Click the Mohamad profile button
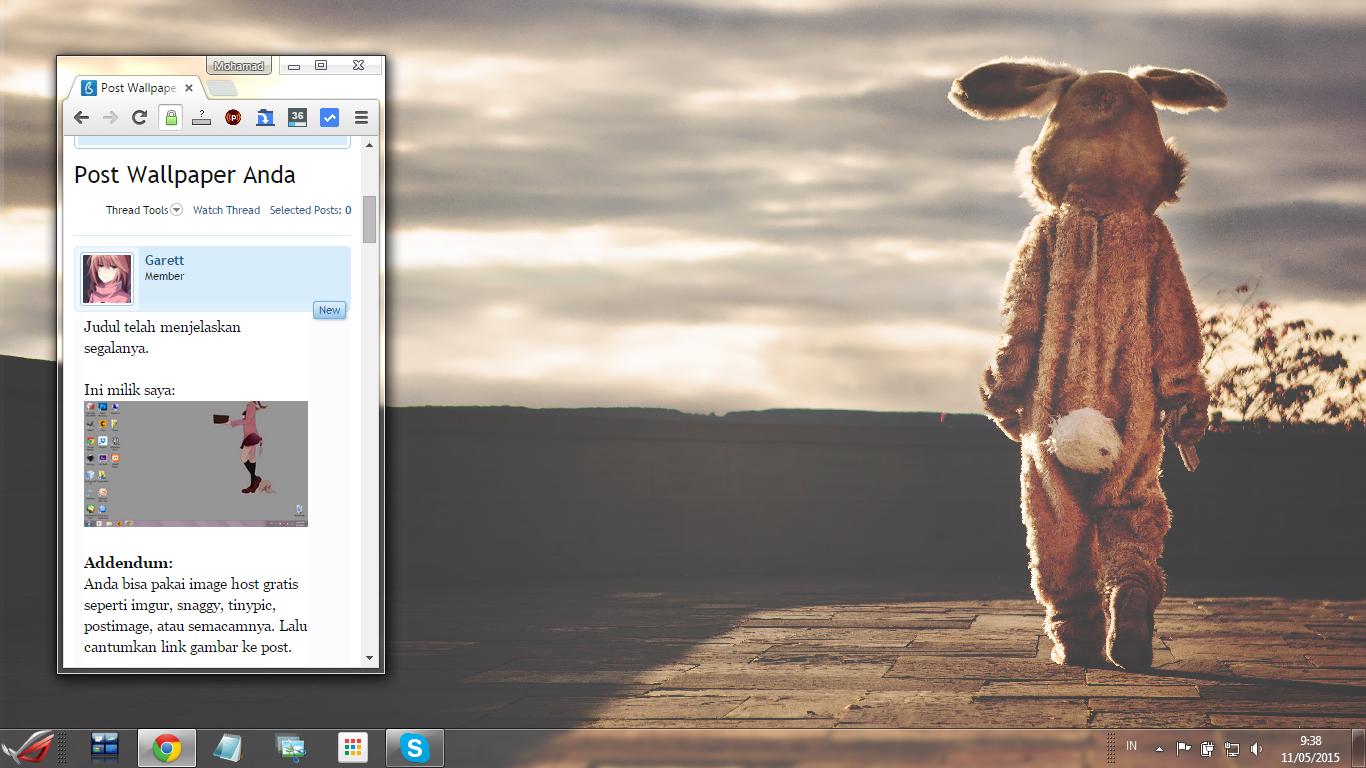Screen dimensions: 1366x768 239,66
